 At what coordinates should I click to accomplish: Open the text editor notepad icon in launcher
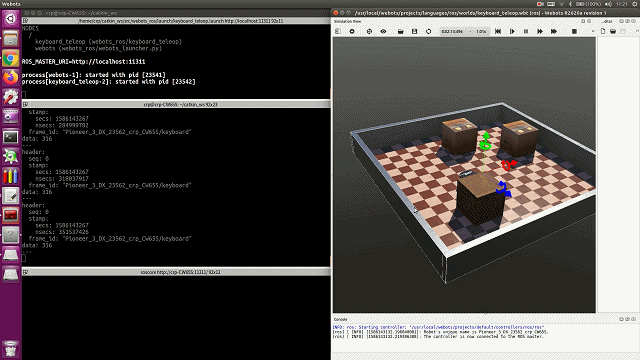11,196
